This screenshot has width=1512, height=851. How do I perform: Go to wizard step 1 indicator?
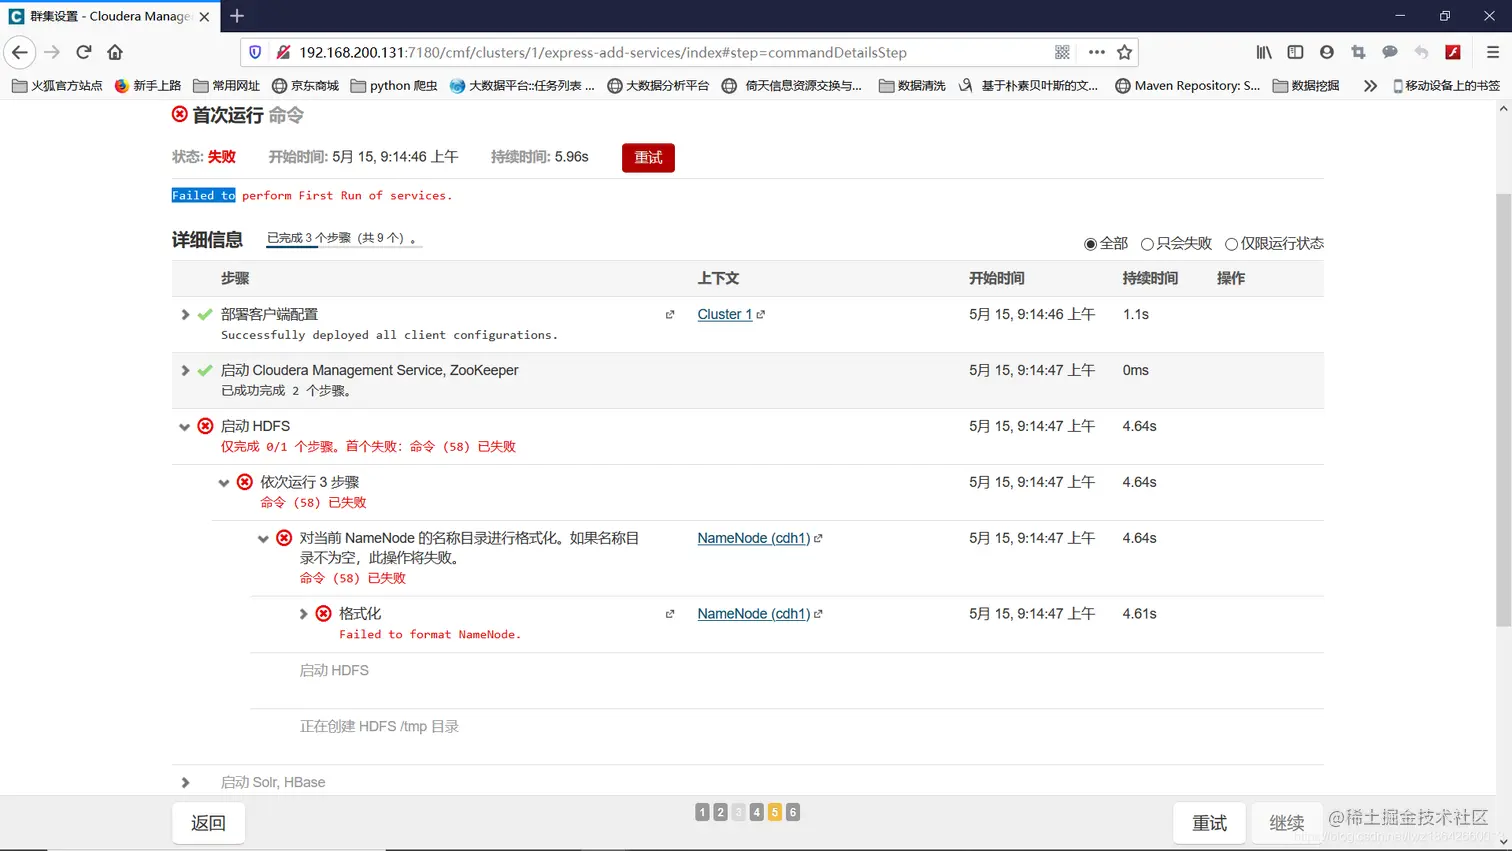tap(702, 812)
